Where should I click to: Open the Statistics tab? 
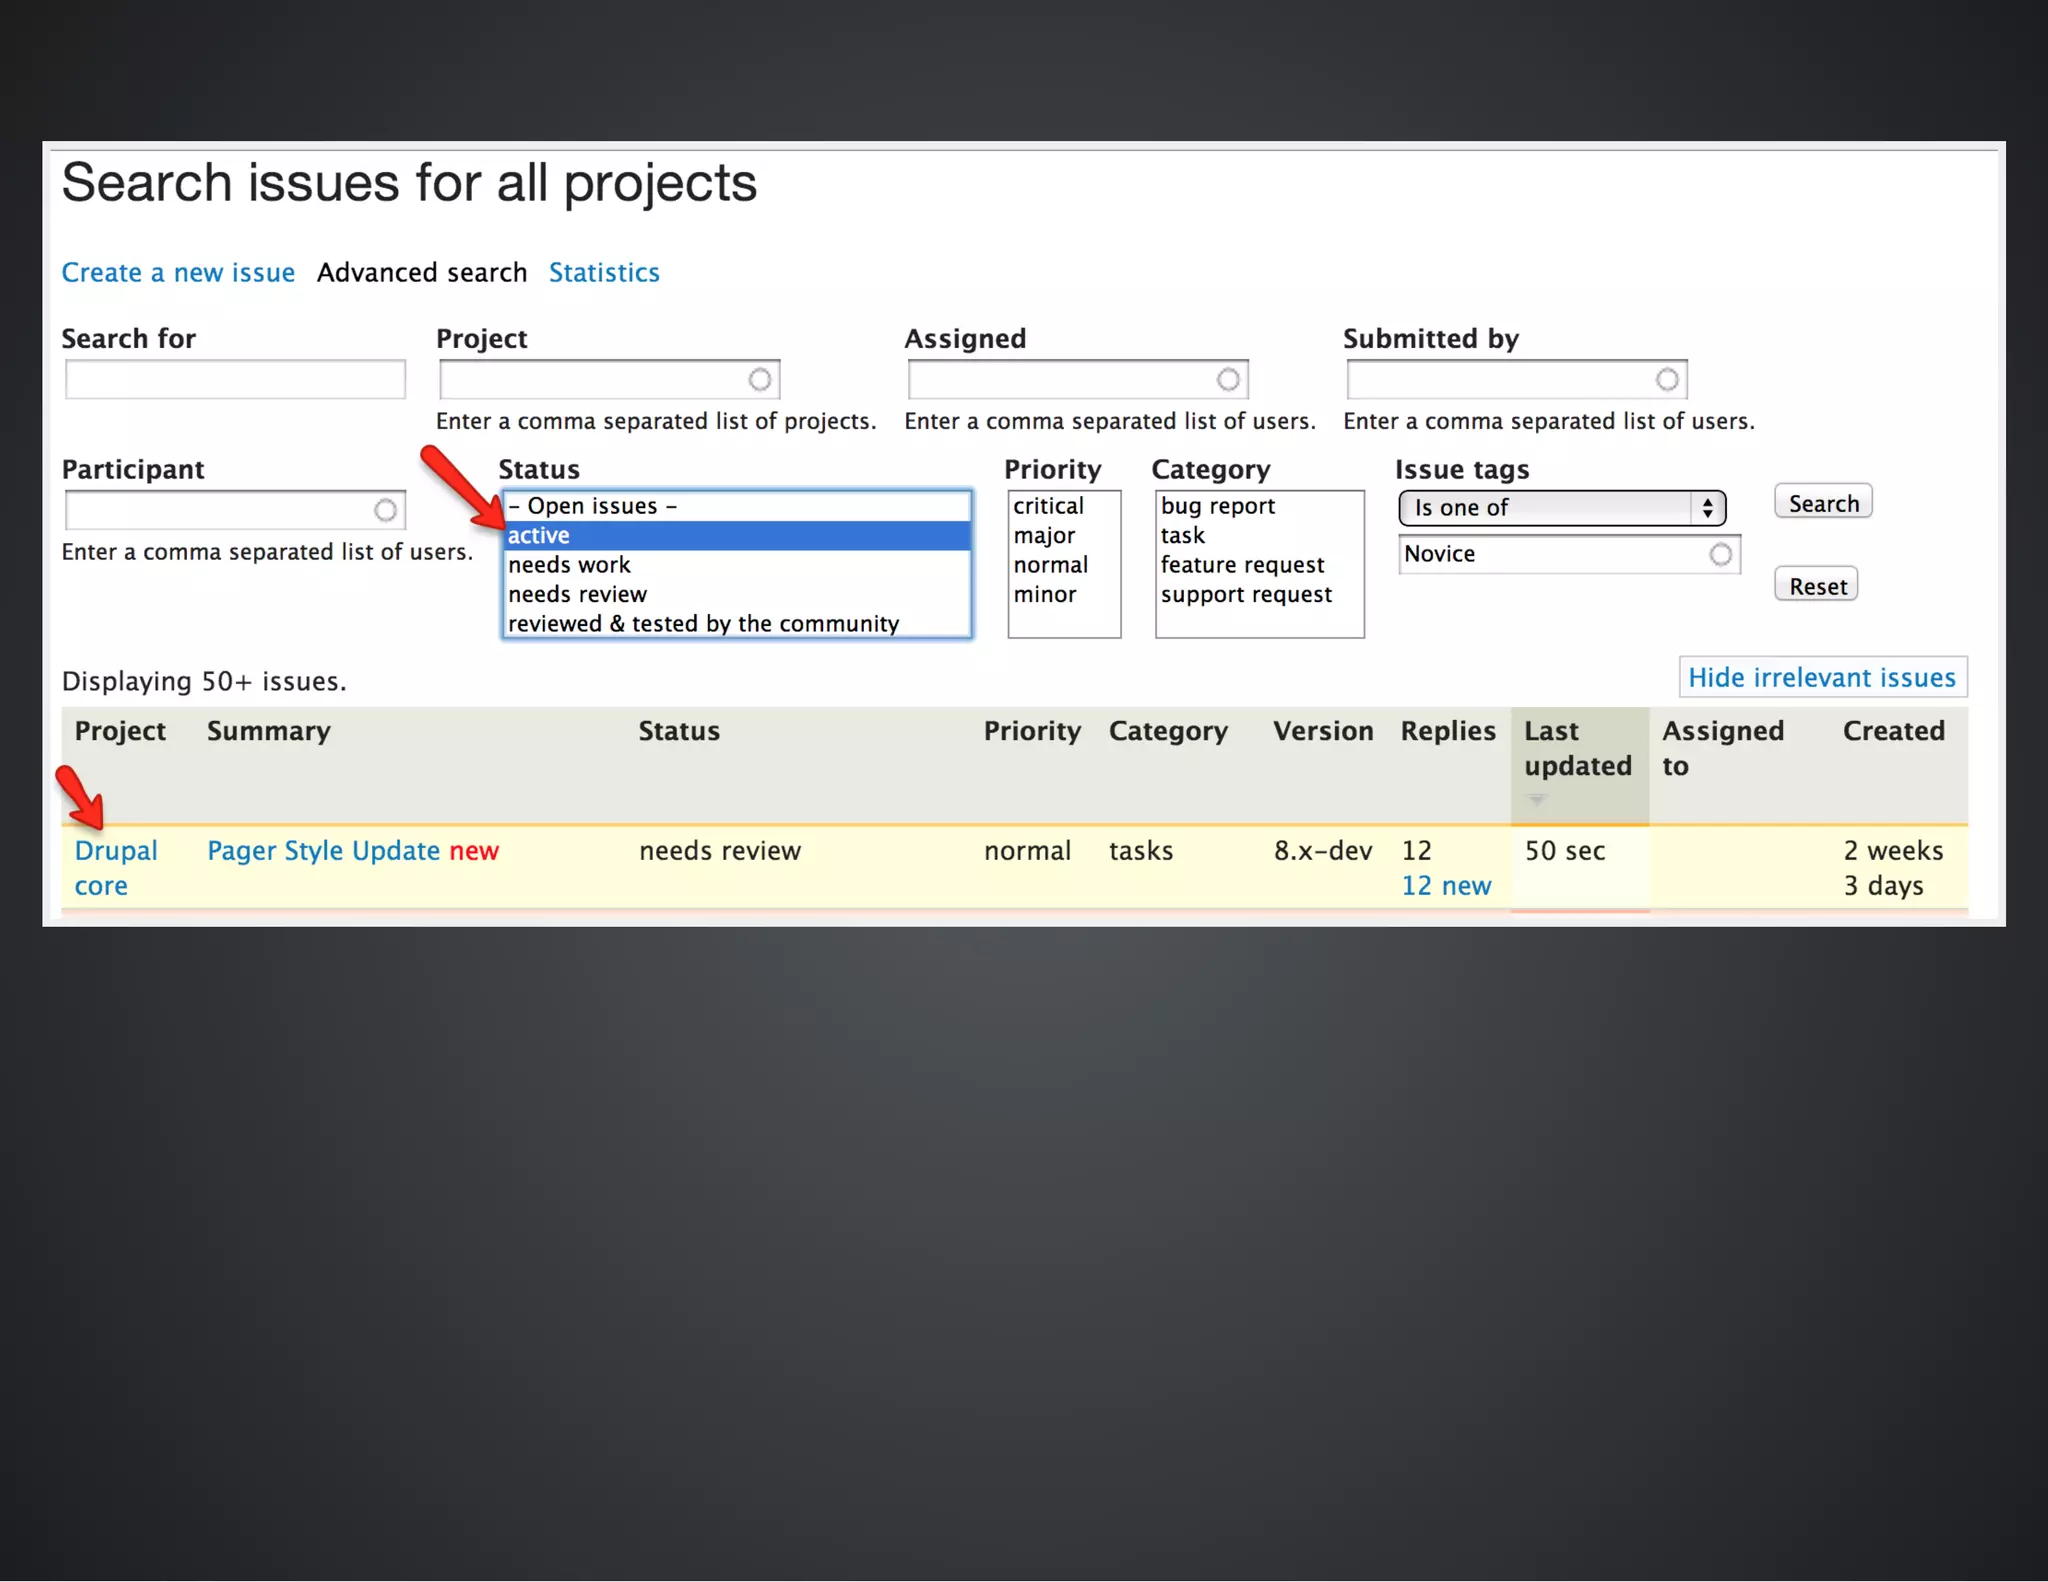click(604, 273)
